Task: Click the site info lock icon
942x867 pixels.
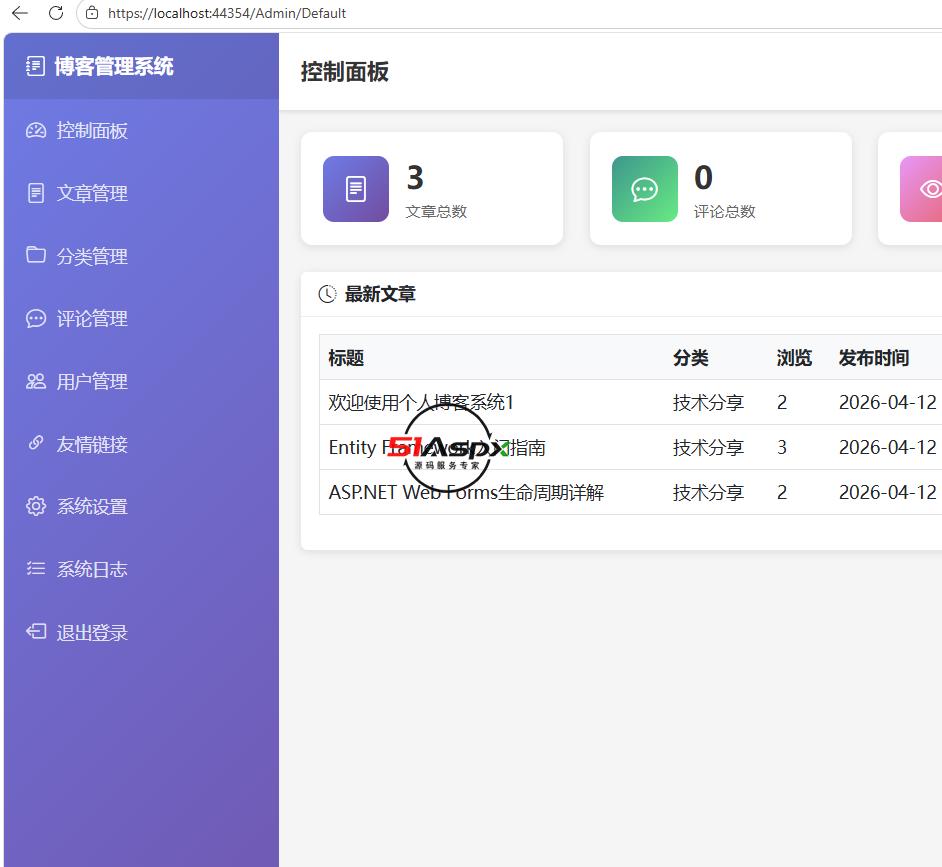Action: tap(92, 13)
